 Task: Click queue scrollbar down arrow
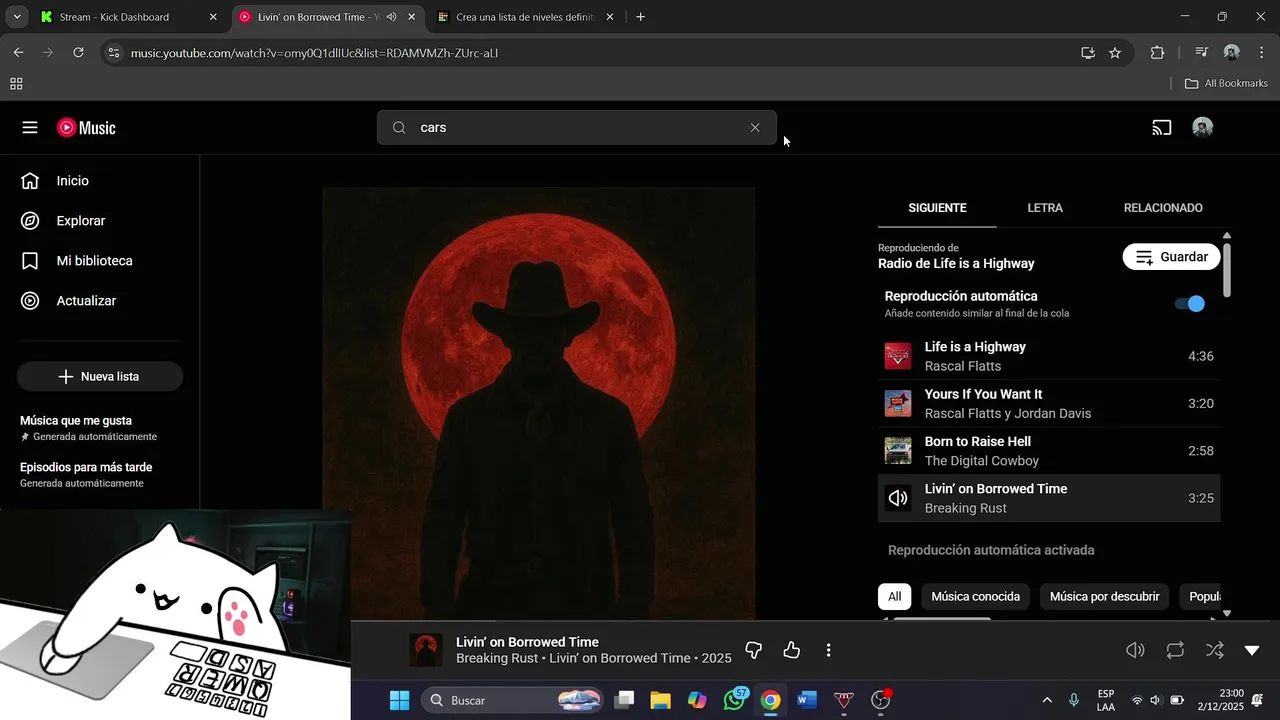[x=1227, y=613]
